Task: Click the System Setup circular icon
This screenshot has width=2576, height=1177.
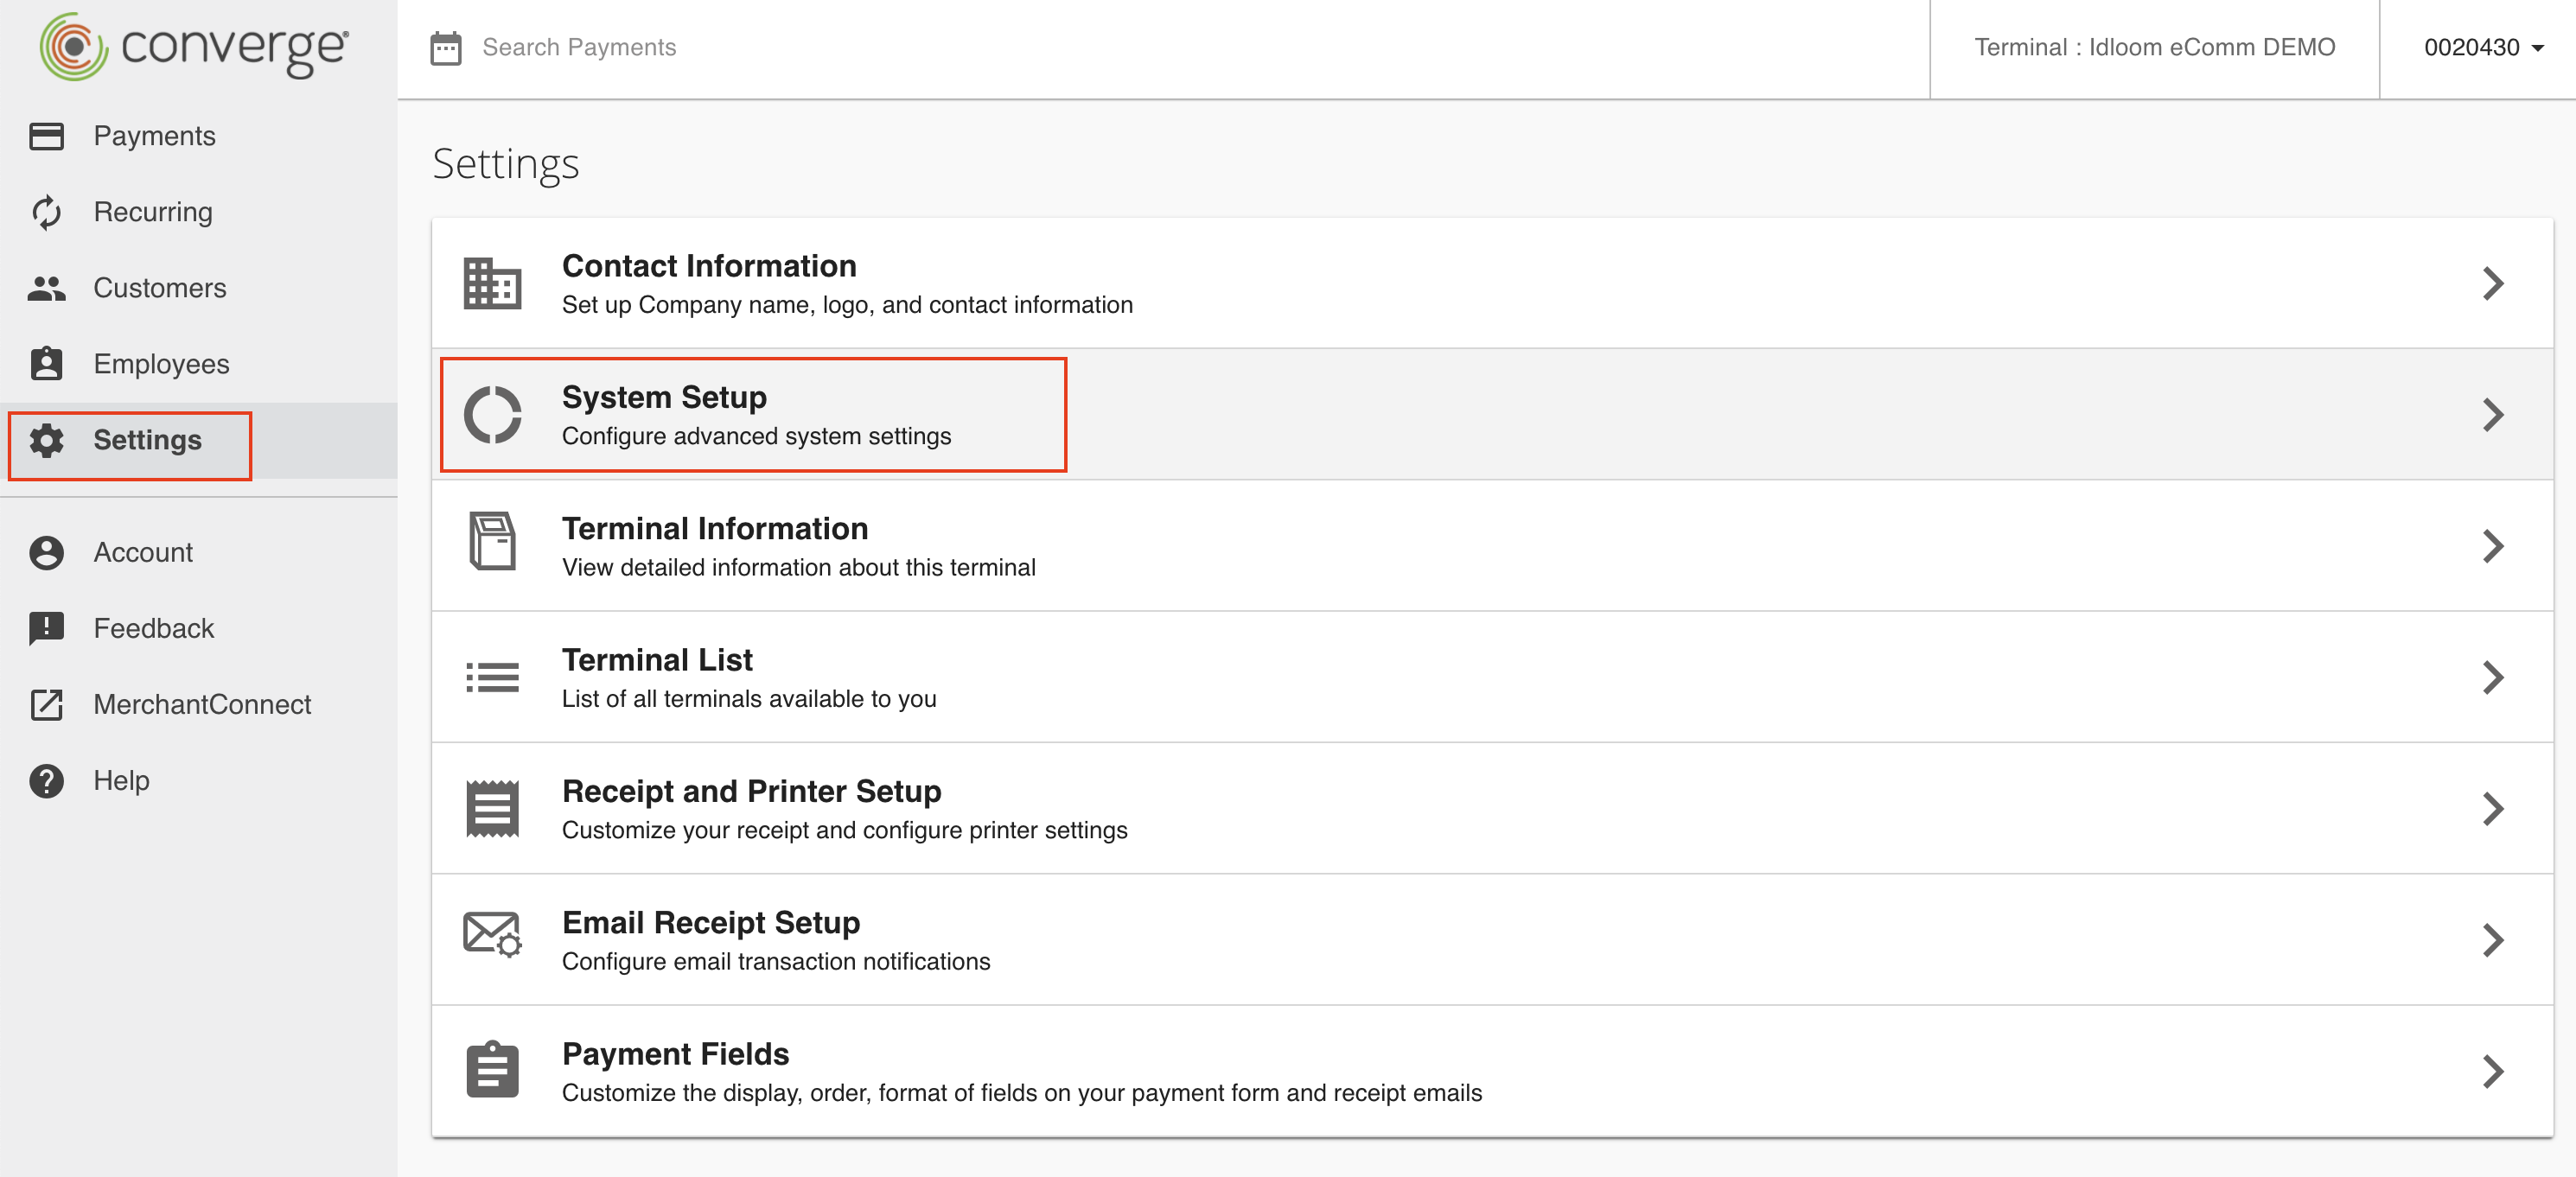Action: 492,415
